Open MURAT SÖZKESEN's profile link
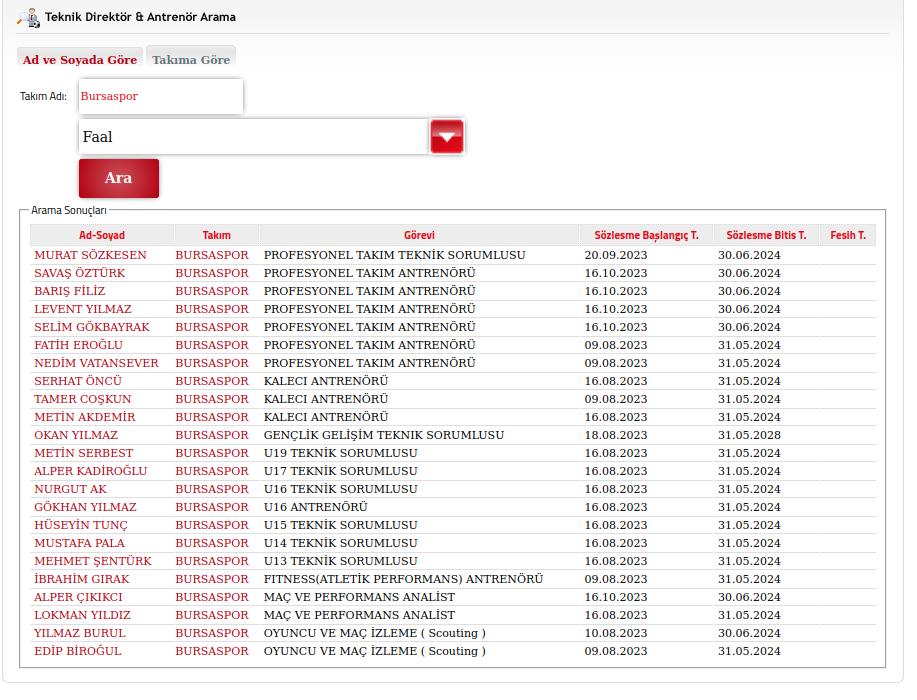The image size is (917, 700). click(x=90, y=255)
